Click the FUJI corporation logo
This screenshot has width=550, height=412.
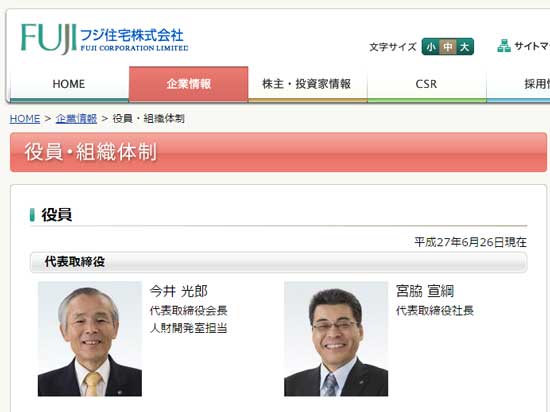(104, 39)
